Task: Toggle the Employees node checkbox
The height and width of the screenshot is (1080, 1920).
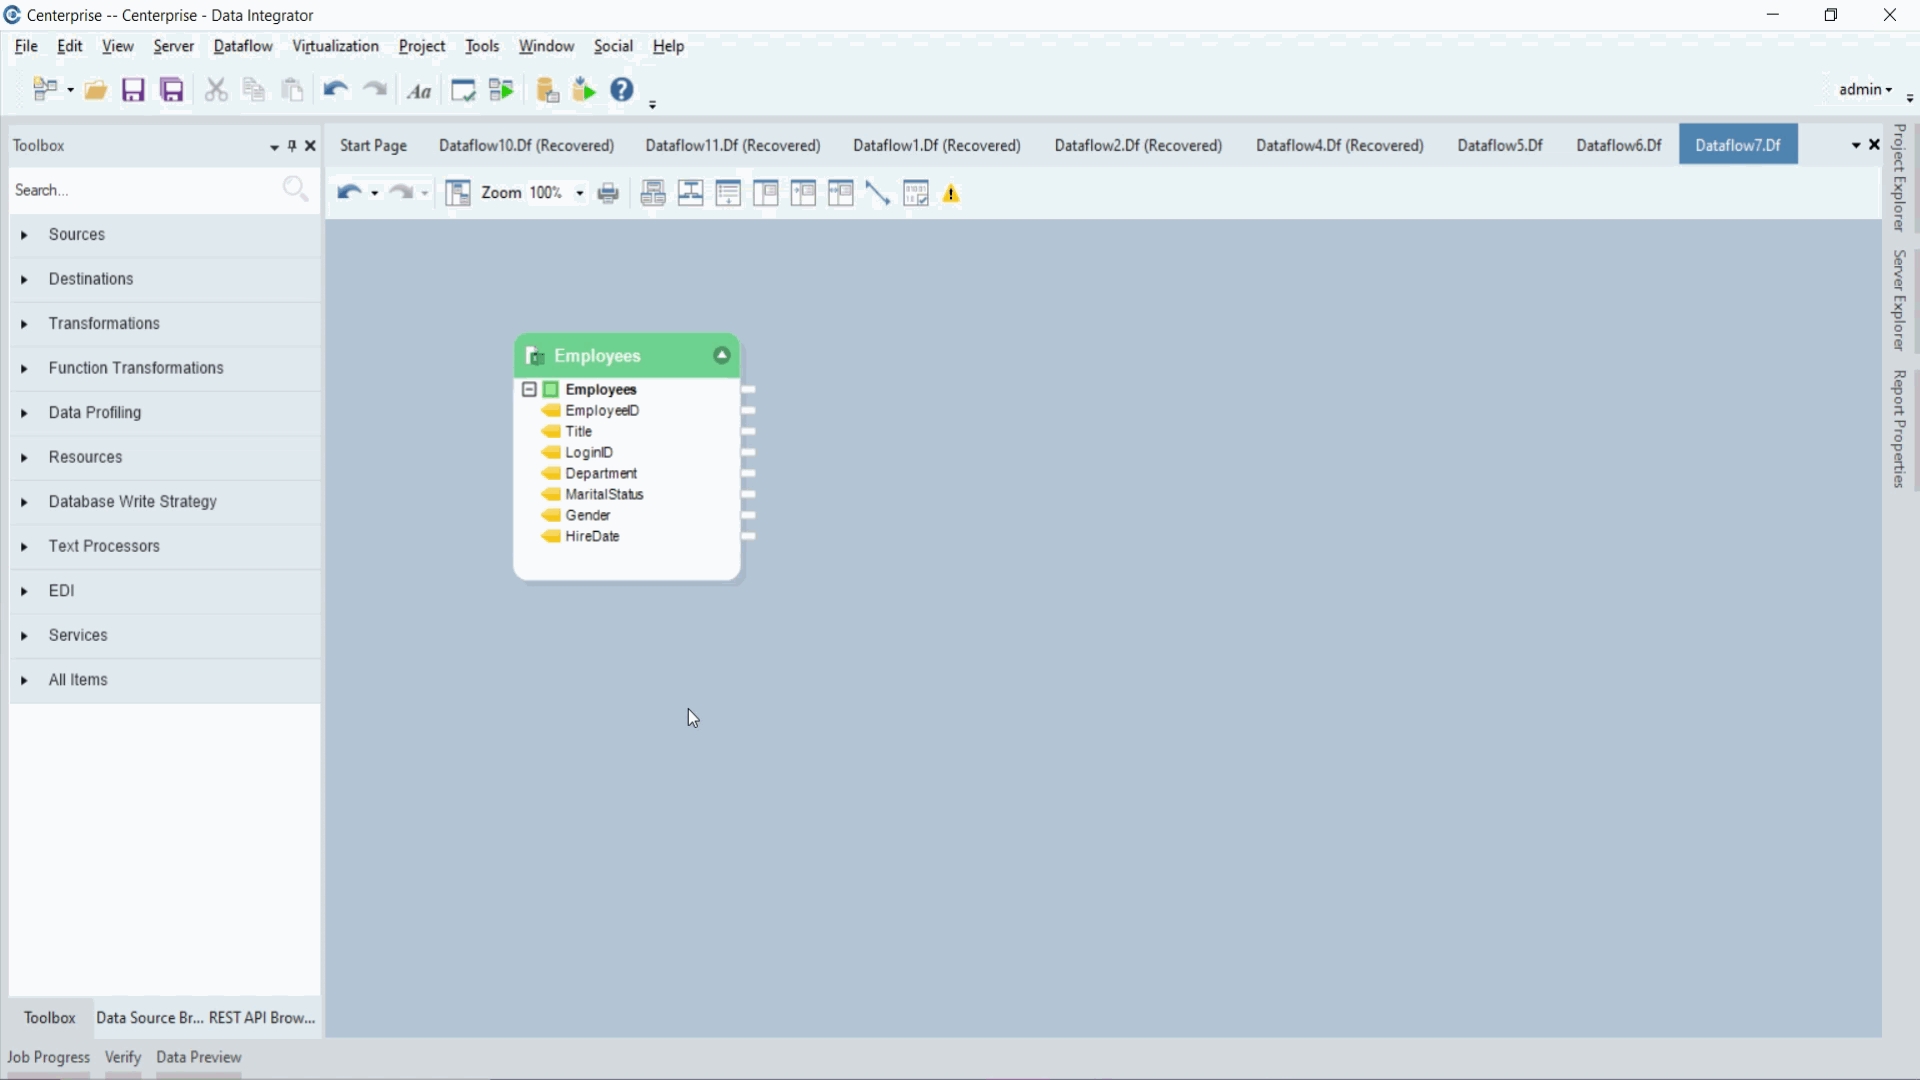Action: pyautogui.click(x=551, y=390)
